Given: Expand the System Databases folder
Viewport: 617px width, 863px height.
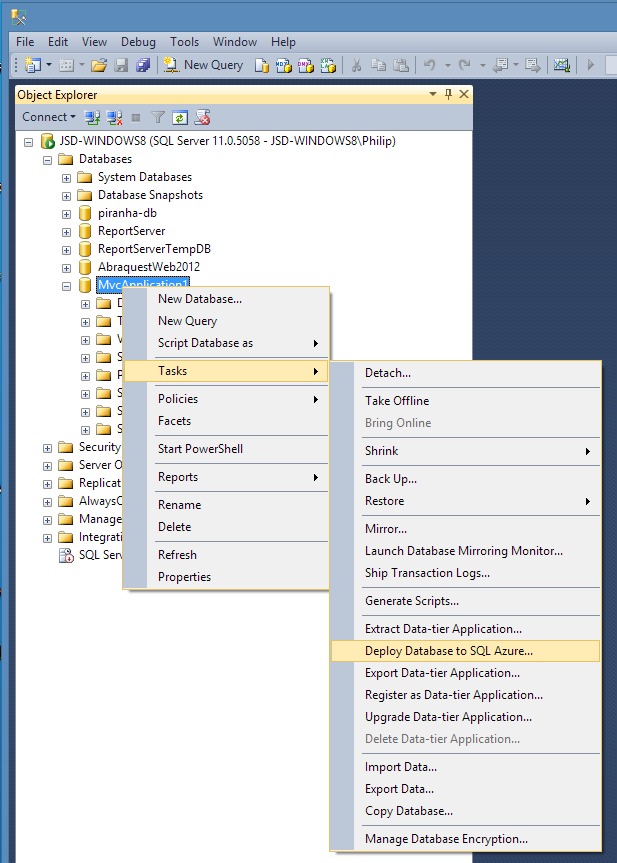Looking at the screenshot, I should 67,178.
